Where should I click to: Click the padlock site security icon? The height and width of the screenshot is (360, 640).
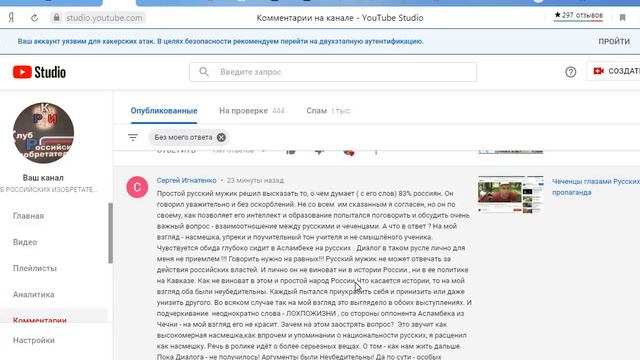[56, 18]
